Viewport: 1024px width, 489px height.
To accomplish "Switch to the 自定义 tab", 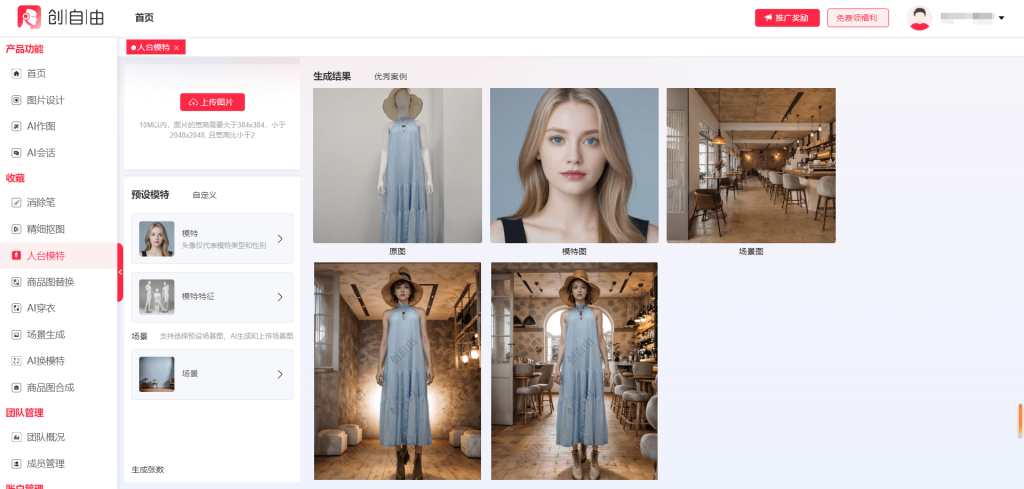I will tap(204, 195).
